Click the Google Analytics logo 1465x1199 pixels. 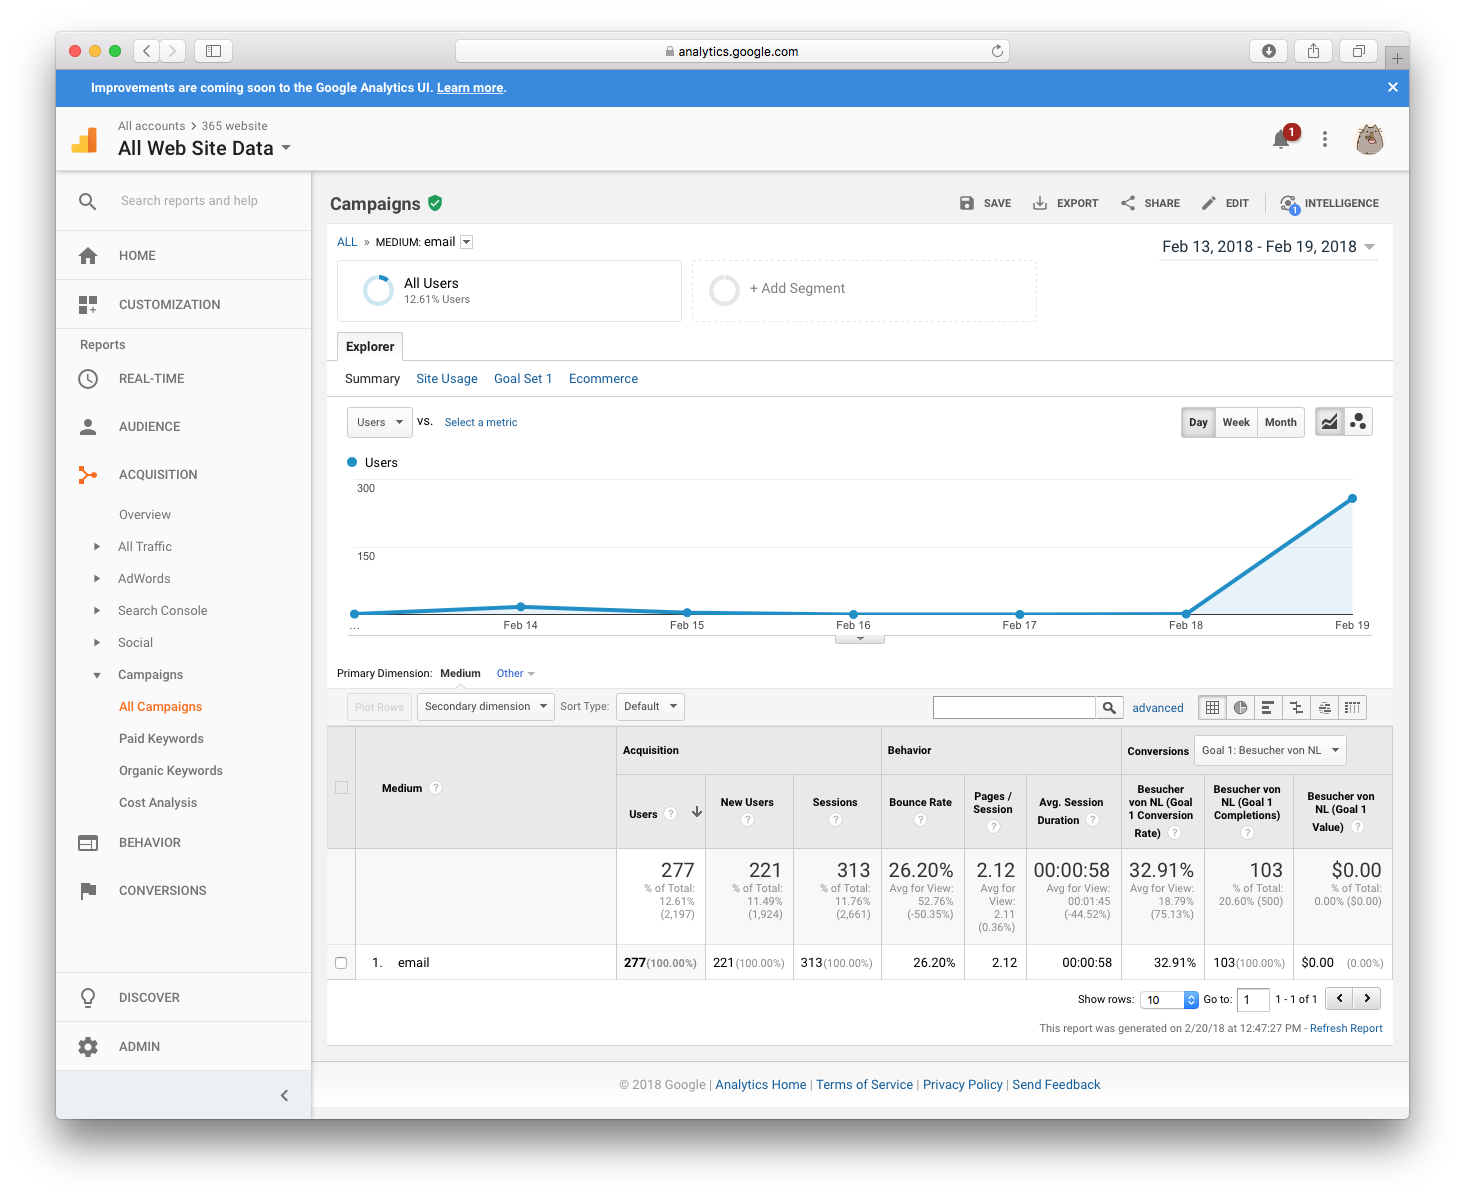(x=85, y=140)
